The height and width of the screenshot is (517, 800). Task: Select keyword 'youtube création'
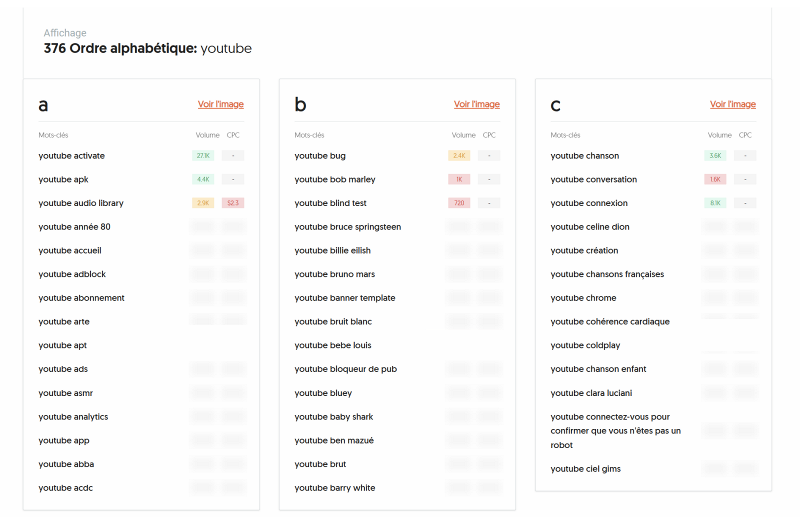[585, 251]
